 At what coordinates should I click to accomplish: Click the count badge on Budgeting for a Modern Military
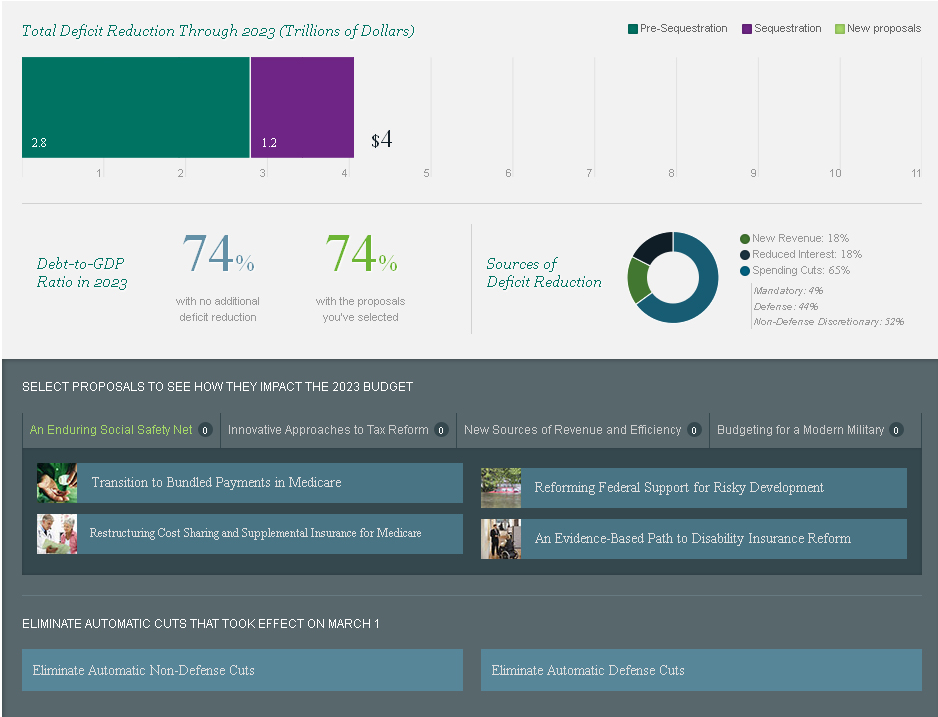[896, 430]
